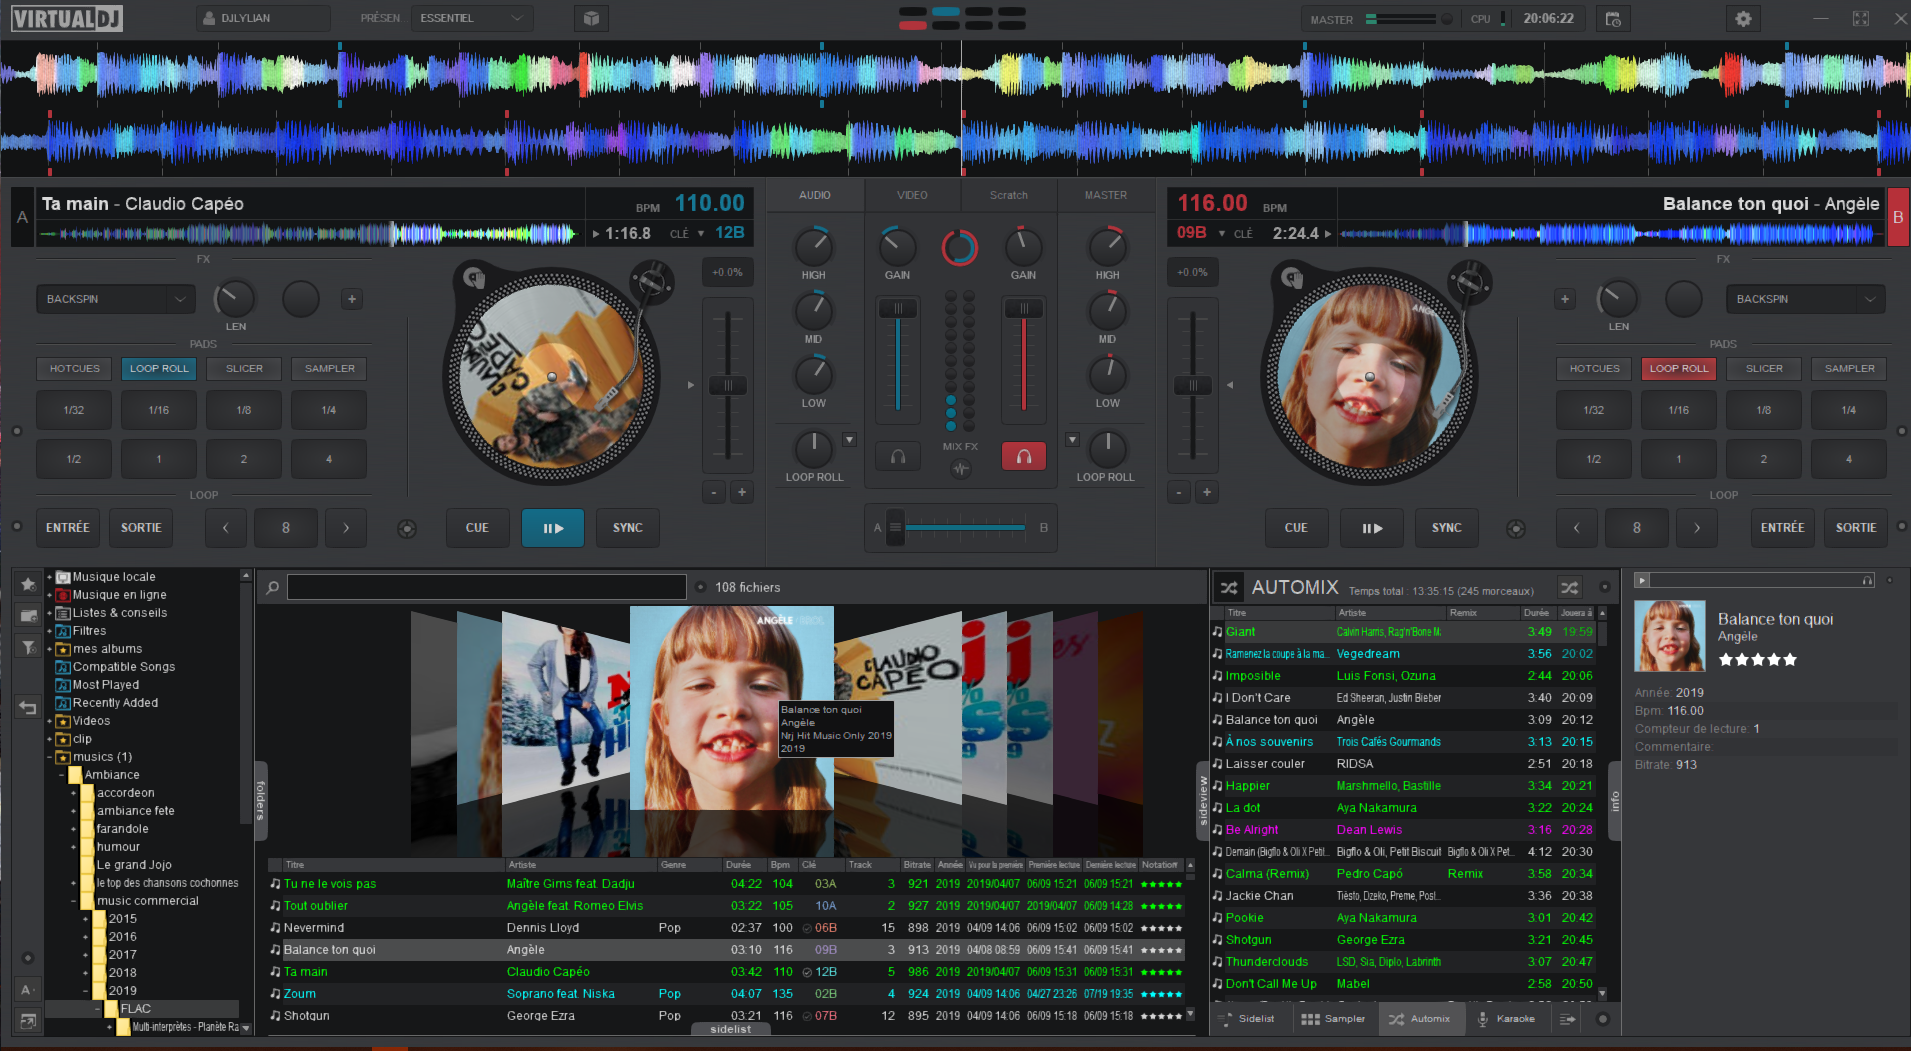Select deck B red letter button
Viewport: 1911px width, 1051px height.
[x=1897, y=217]
